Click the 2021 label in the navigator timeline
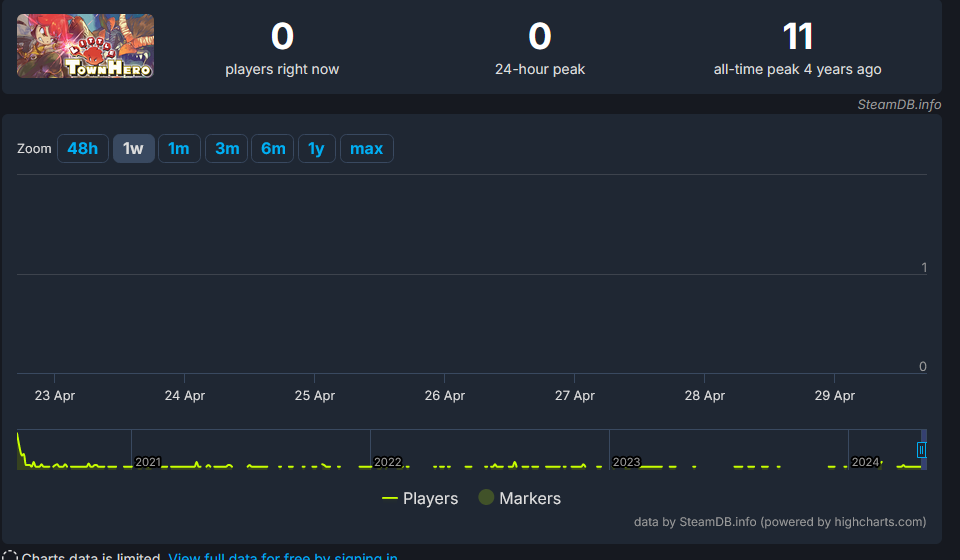This screenshot has width=960, height=560. point(148,462)
